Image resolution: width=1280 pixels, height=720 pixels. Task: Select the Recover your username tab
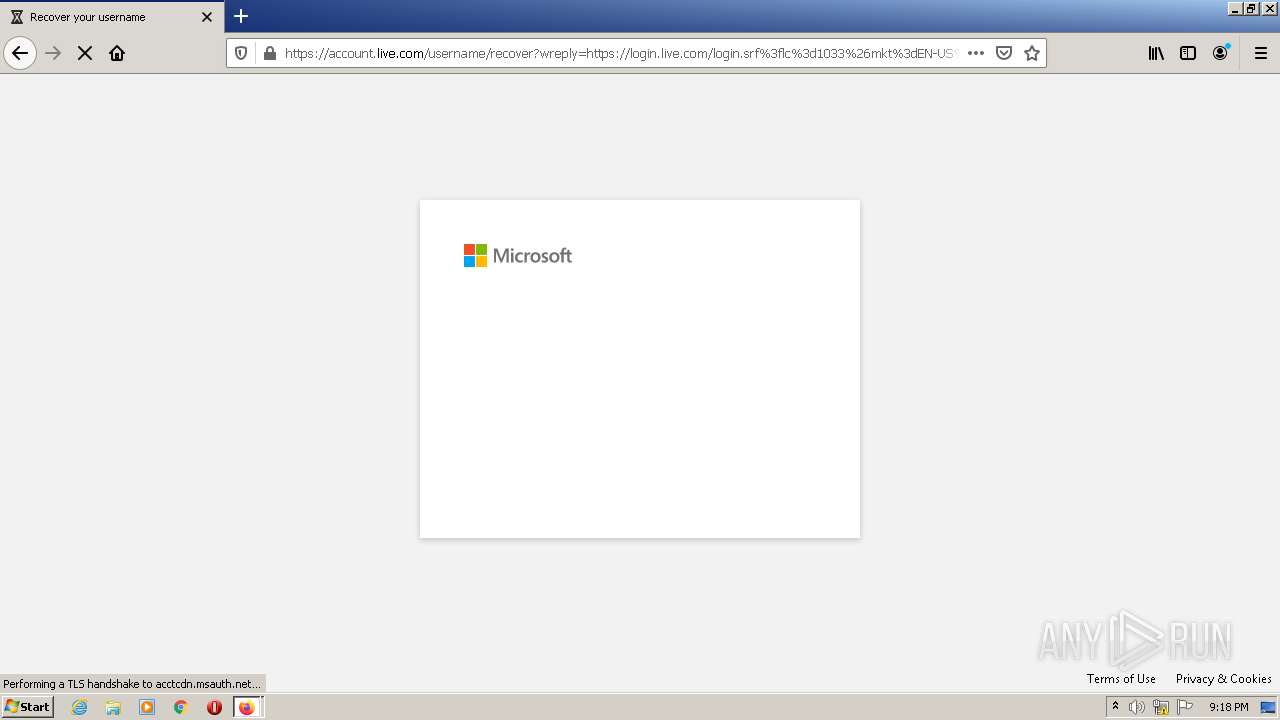point(112,17)
